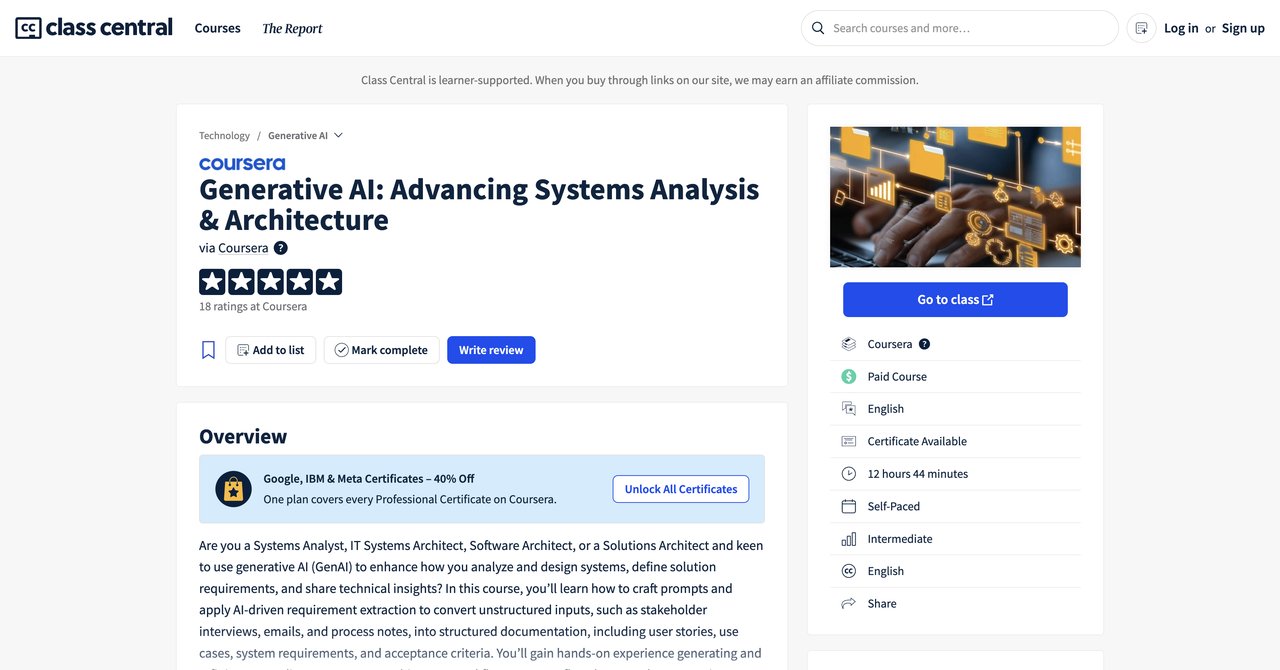The image size is (1280, 670).
Task: Click Sign up
Action: 1243,28
